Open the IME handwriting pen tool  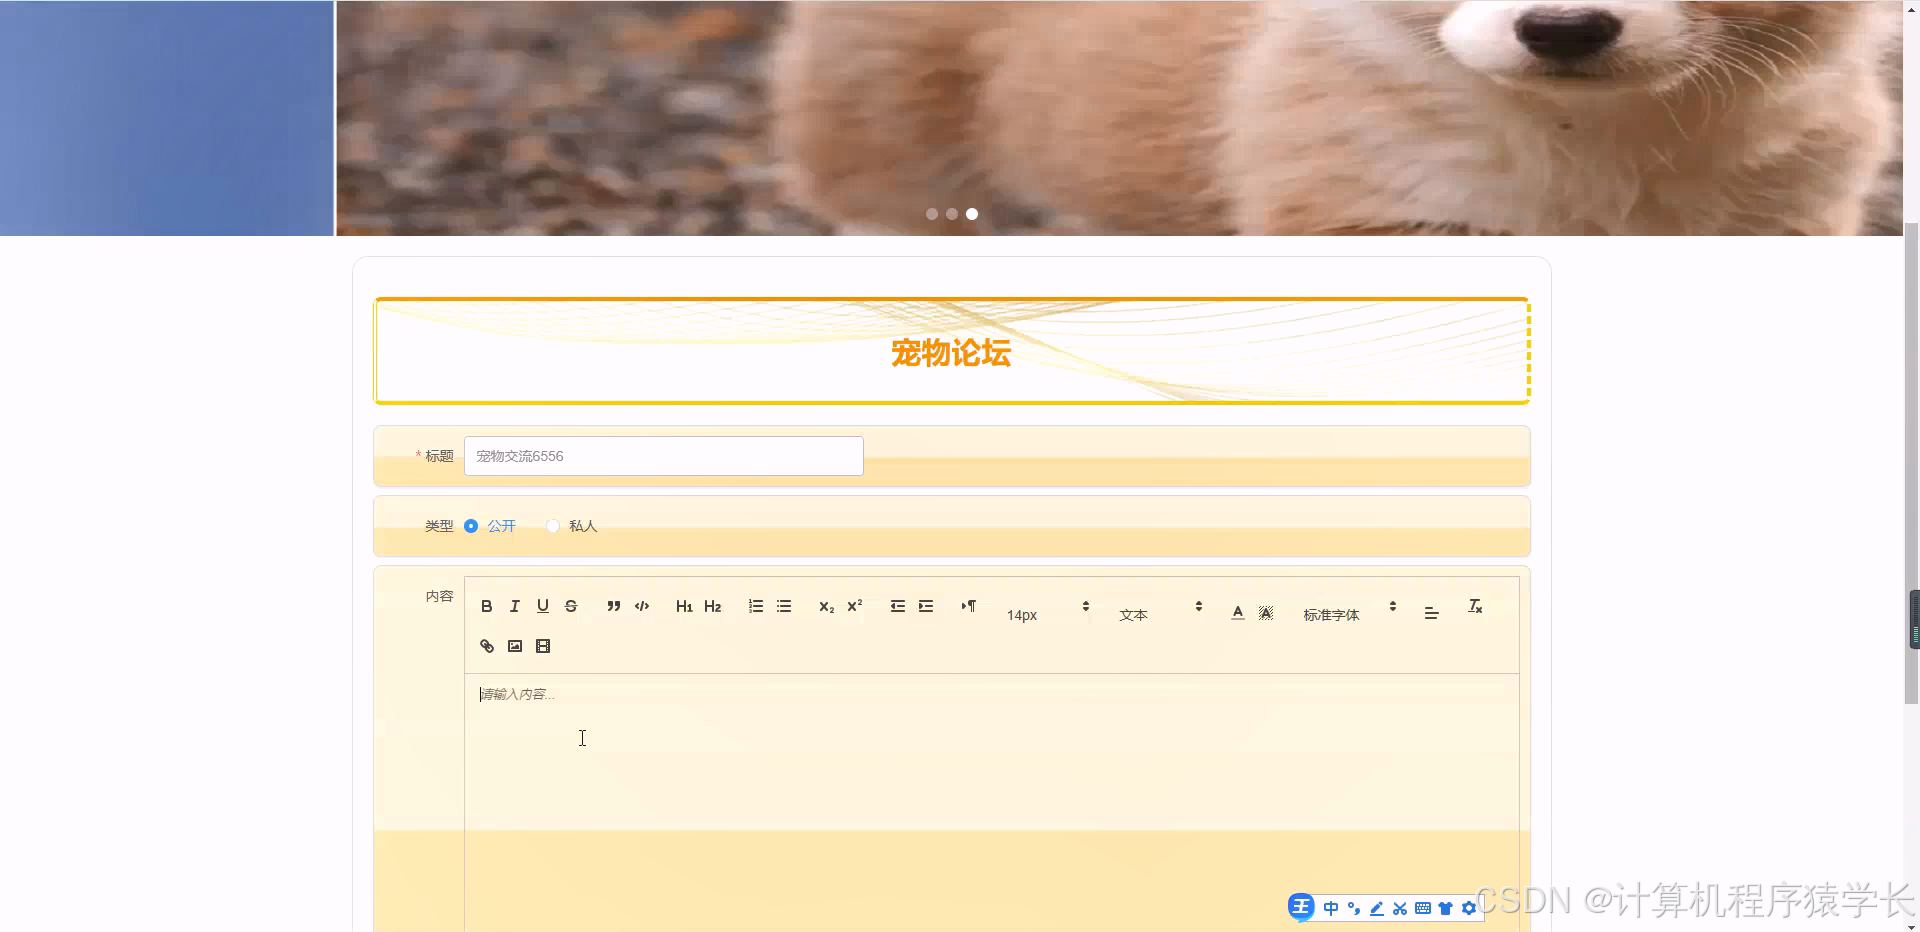pyautogui.click(x=1377, y=908)
